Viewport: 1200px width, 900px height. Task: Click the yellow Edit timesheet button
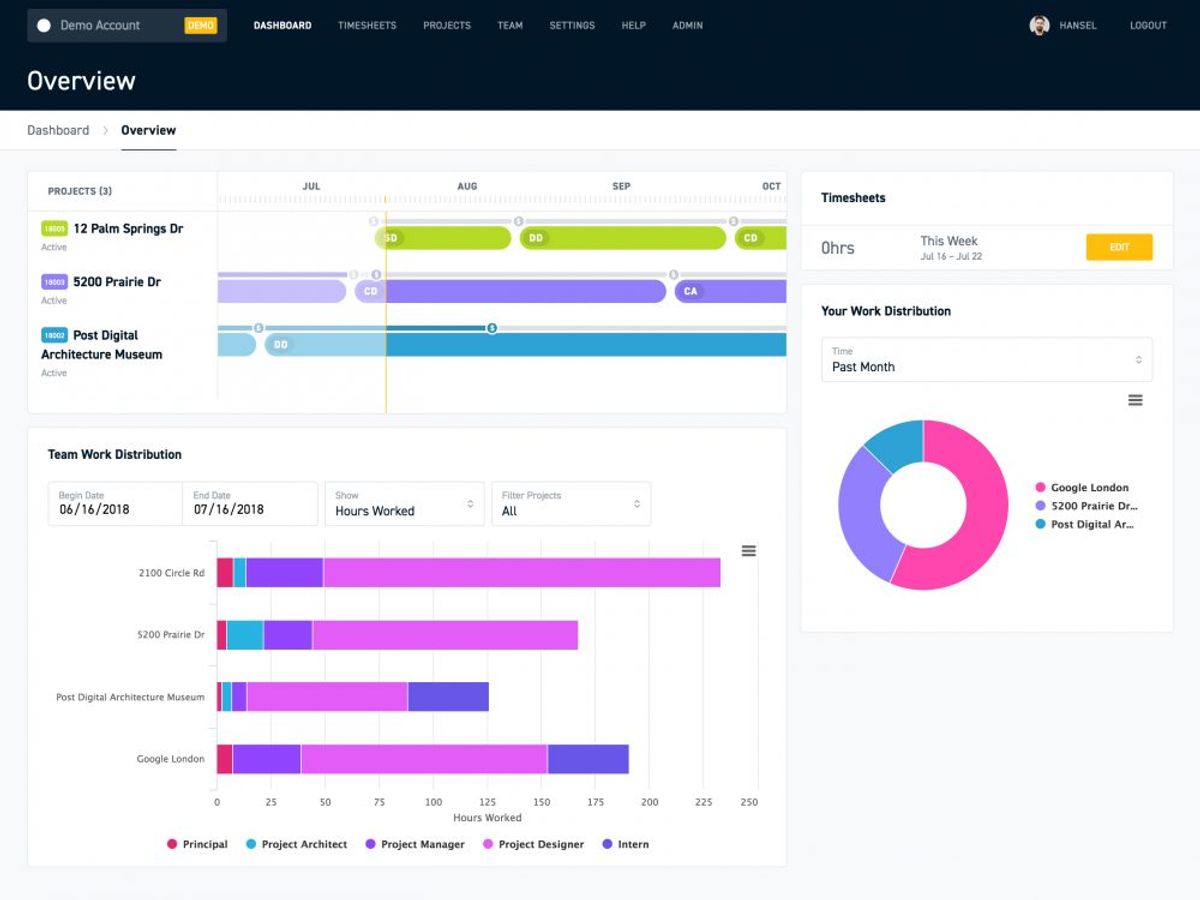[x=1119, y=247]
